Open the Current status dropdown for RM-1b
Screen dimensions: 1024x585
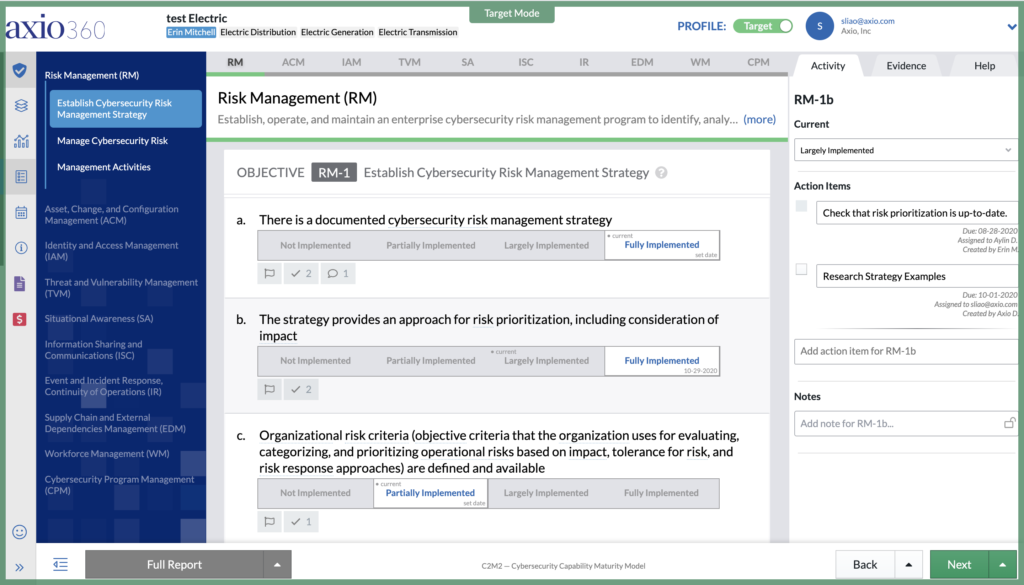click(x=905, y=150)
